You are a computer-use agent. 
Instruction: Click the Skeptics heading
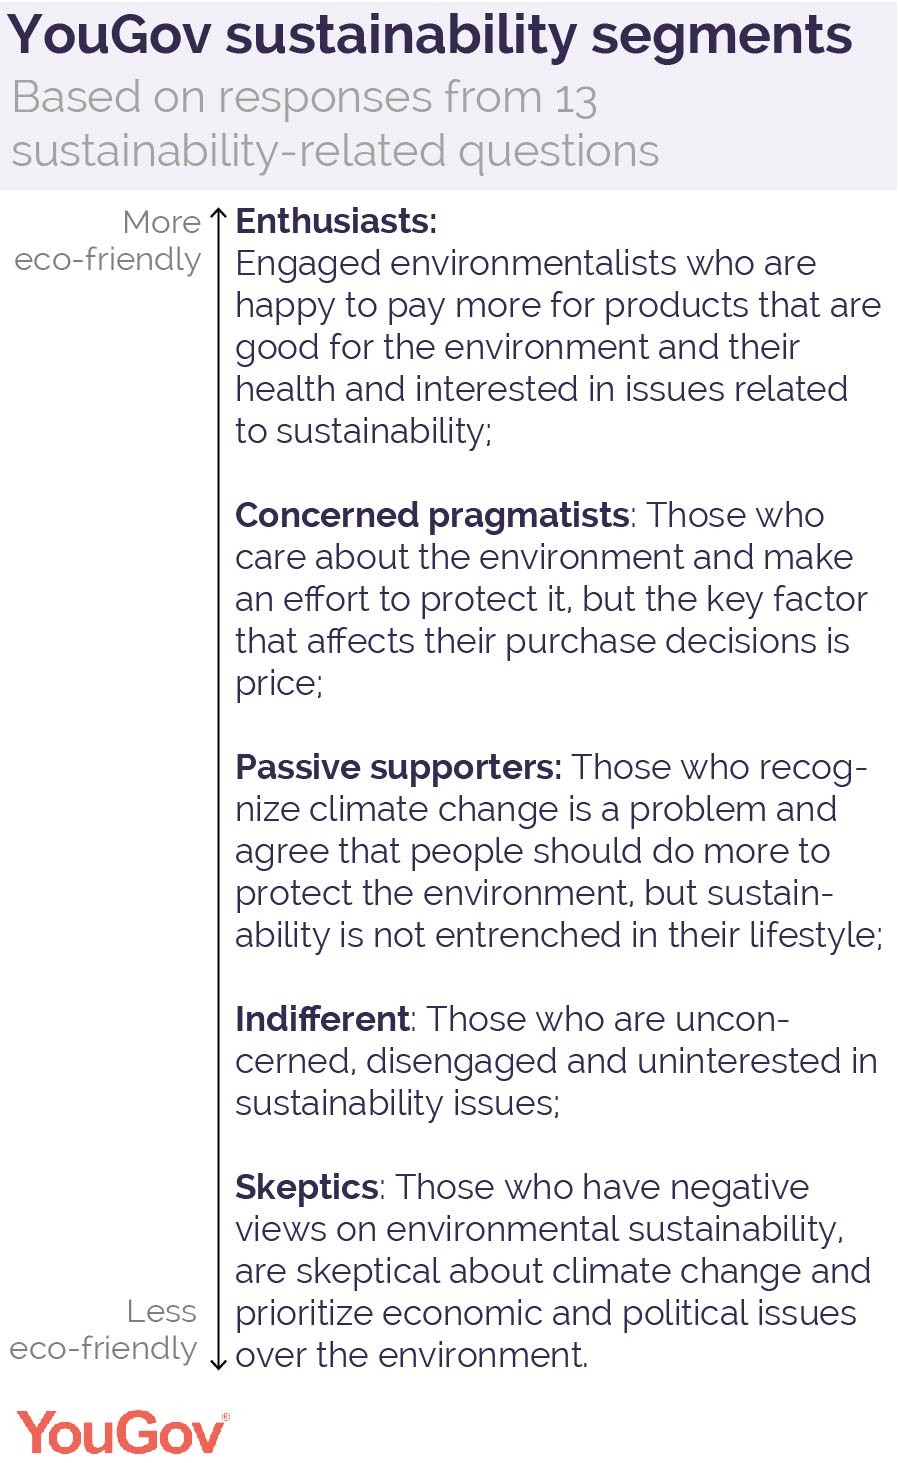(306, 1187)
